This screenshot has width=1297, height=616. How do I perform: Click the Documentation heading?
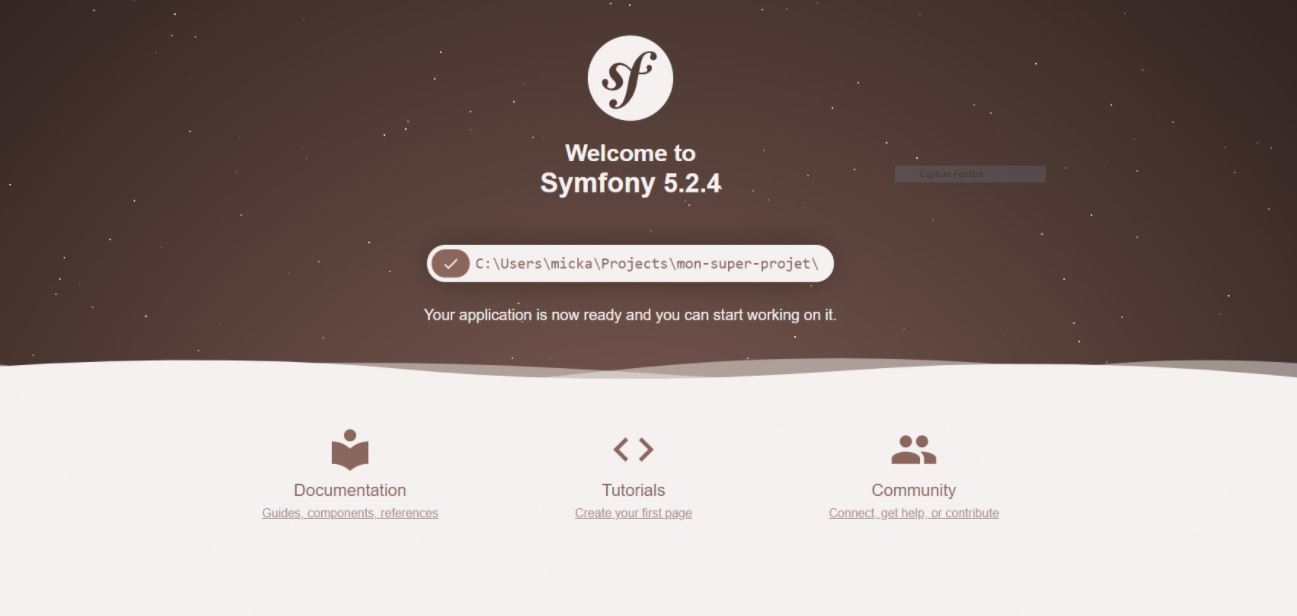(350, 490)
